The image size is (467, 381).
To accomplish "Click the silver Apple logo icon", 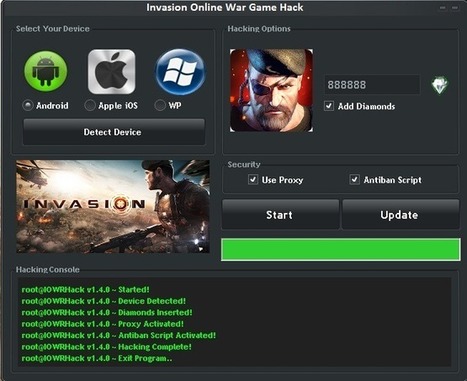I will (112, 72).
